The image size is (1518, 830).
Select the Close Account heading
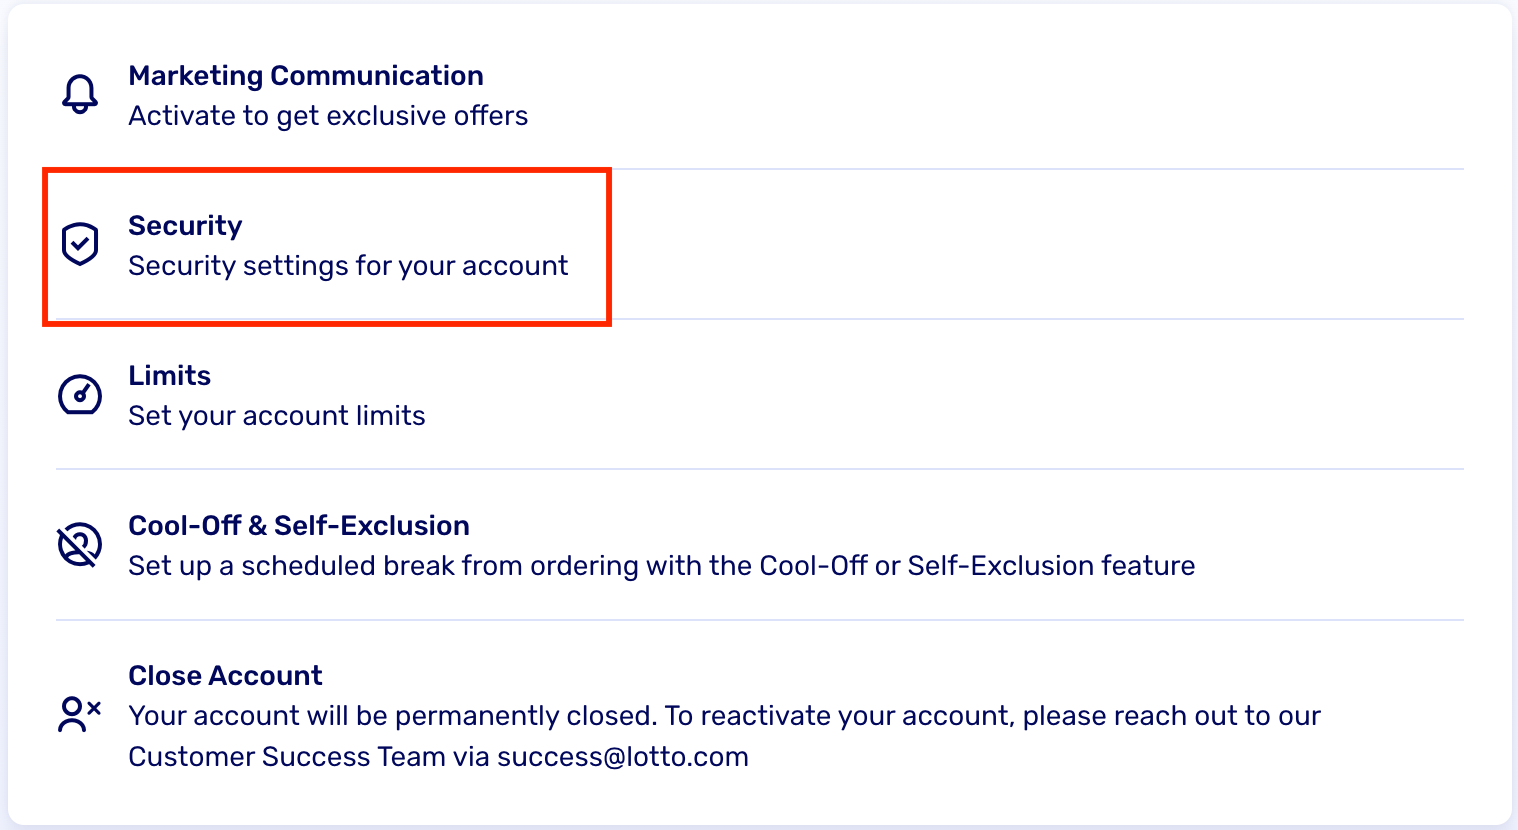(226, 676)
